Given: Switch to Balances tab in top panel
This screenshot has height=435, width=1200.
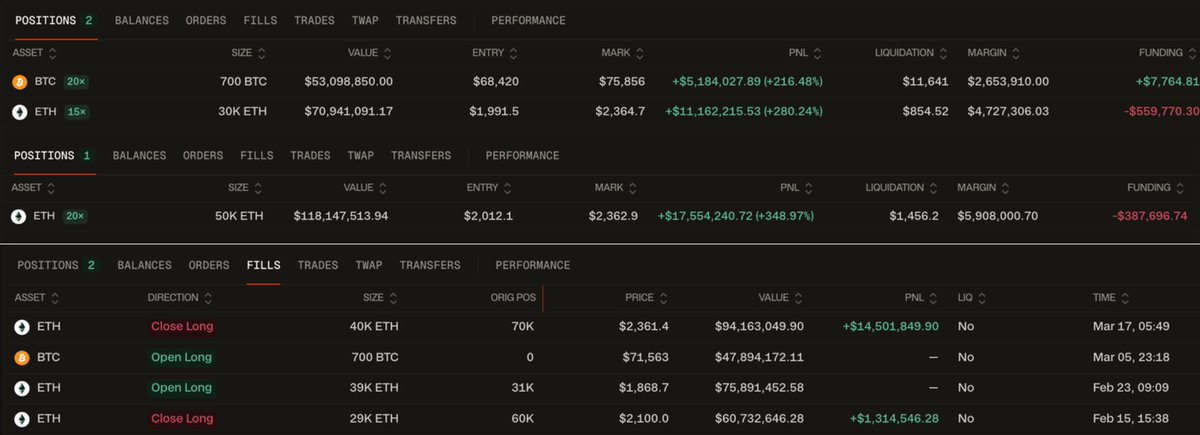Looking at the screenshot, I should click(141, 20).
